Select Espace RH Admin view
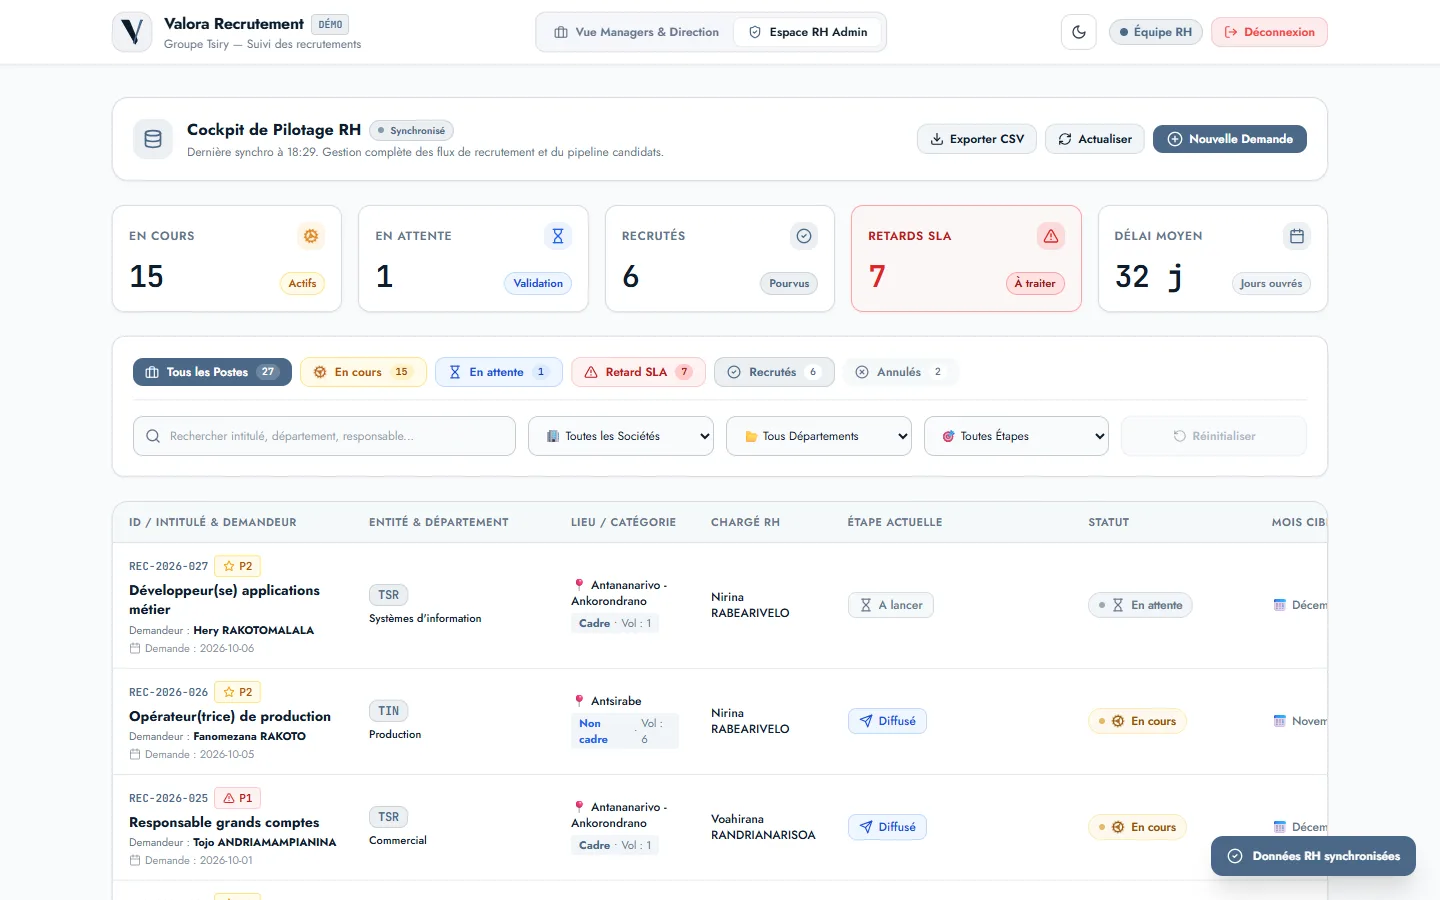1440x900 pixels. click(x=808, y=32)
